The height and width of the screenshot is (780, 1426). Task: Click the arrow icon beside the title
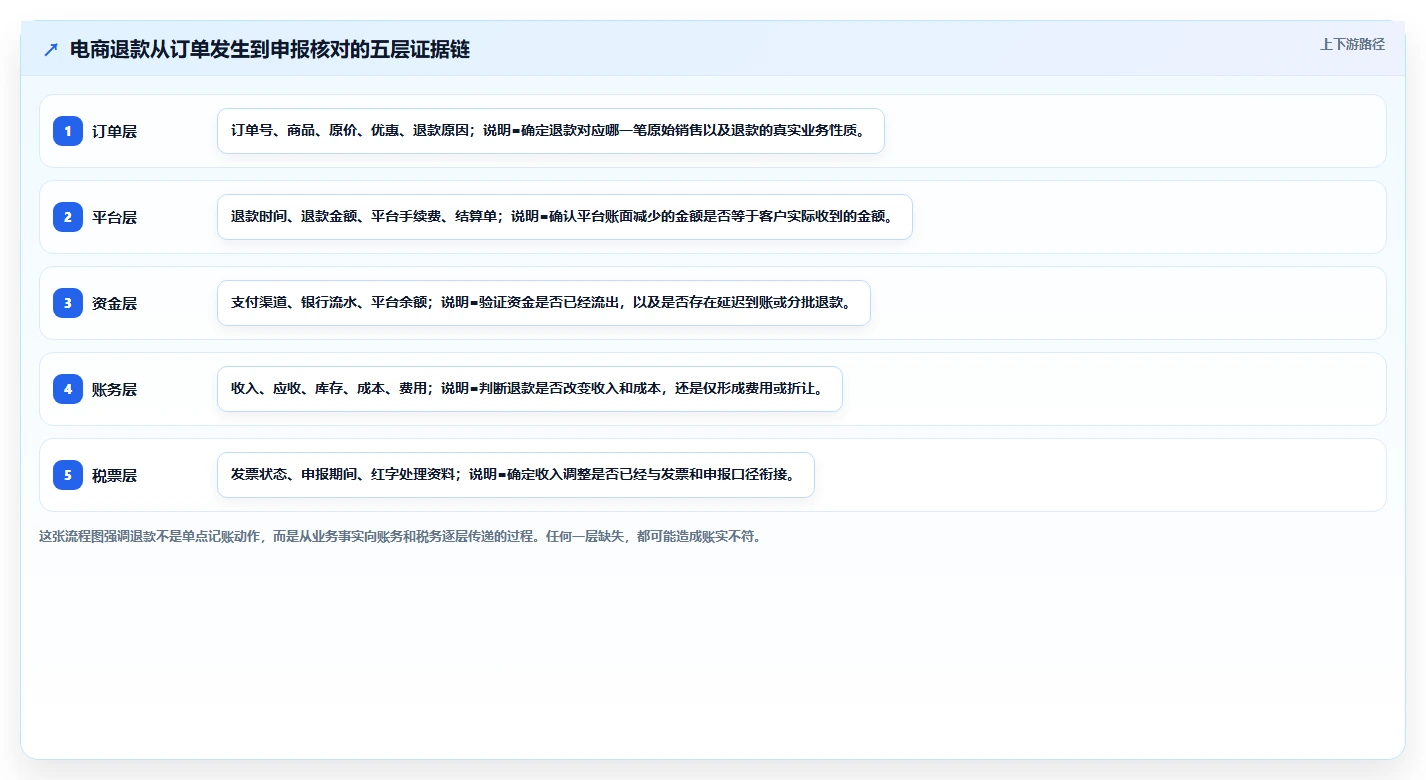[51, 50]
